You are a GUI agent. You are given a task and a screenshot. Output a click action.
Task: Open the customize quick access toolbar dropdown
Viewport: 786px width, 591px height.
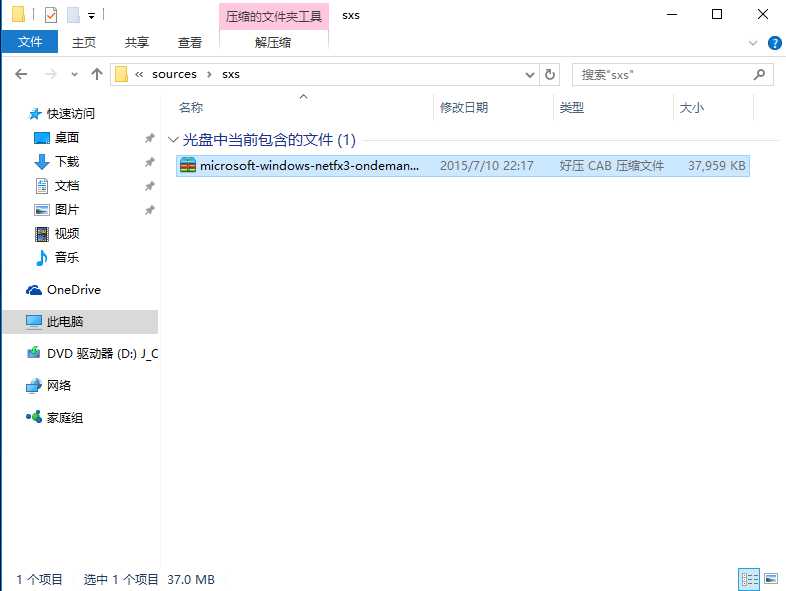[92, 16]
